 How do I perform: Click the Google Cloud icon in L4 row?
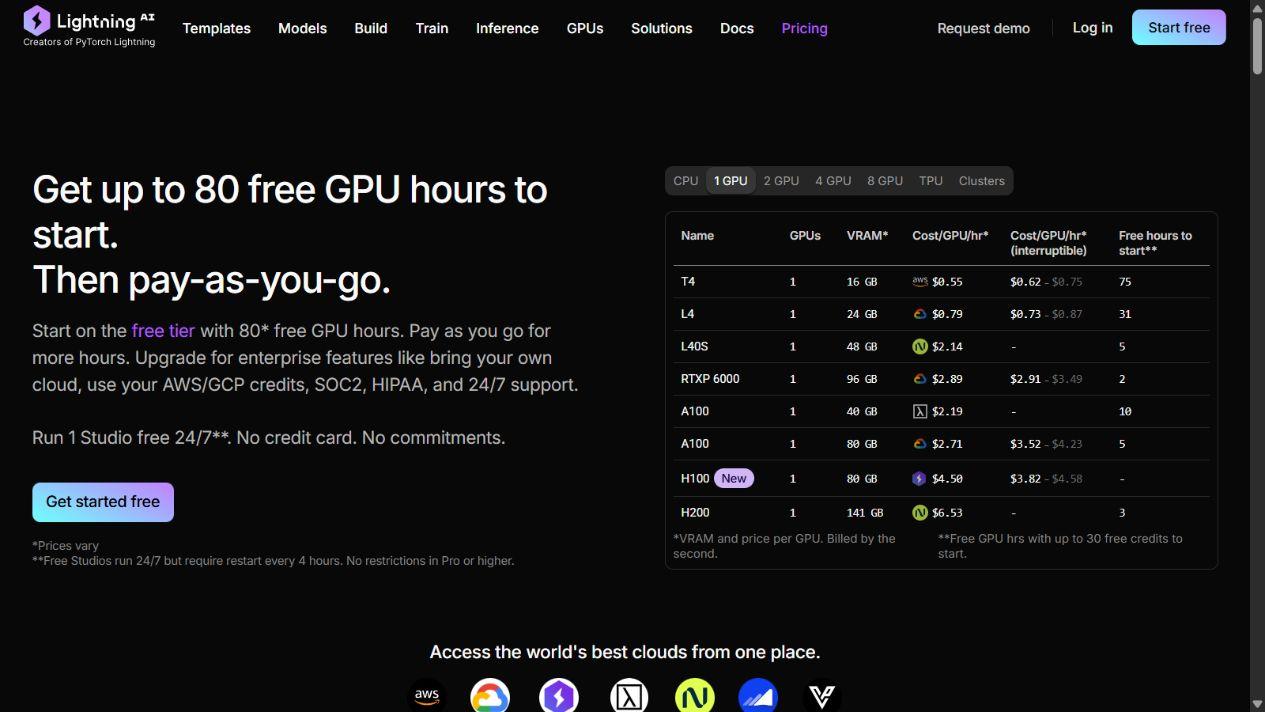pyautogui.click(x=920, y=314)
